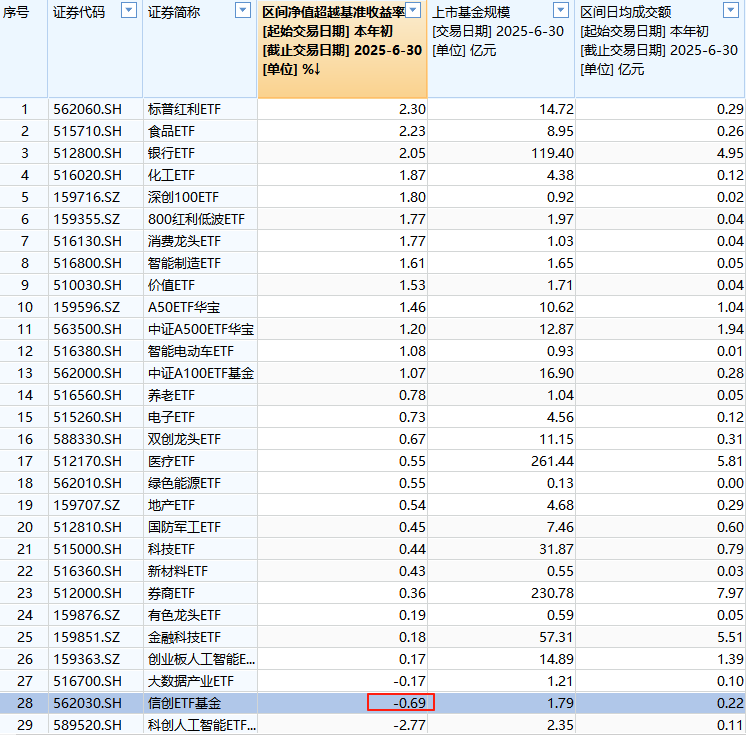The height and width of the screenshot is (735, 746).
Task: Select the red-outlined -0.69 cell
Action: point(400,702)
